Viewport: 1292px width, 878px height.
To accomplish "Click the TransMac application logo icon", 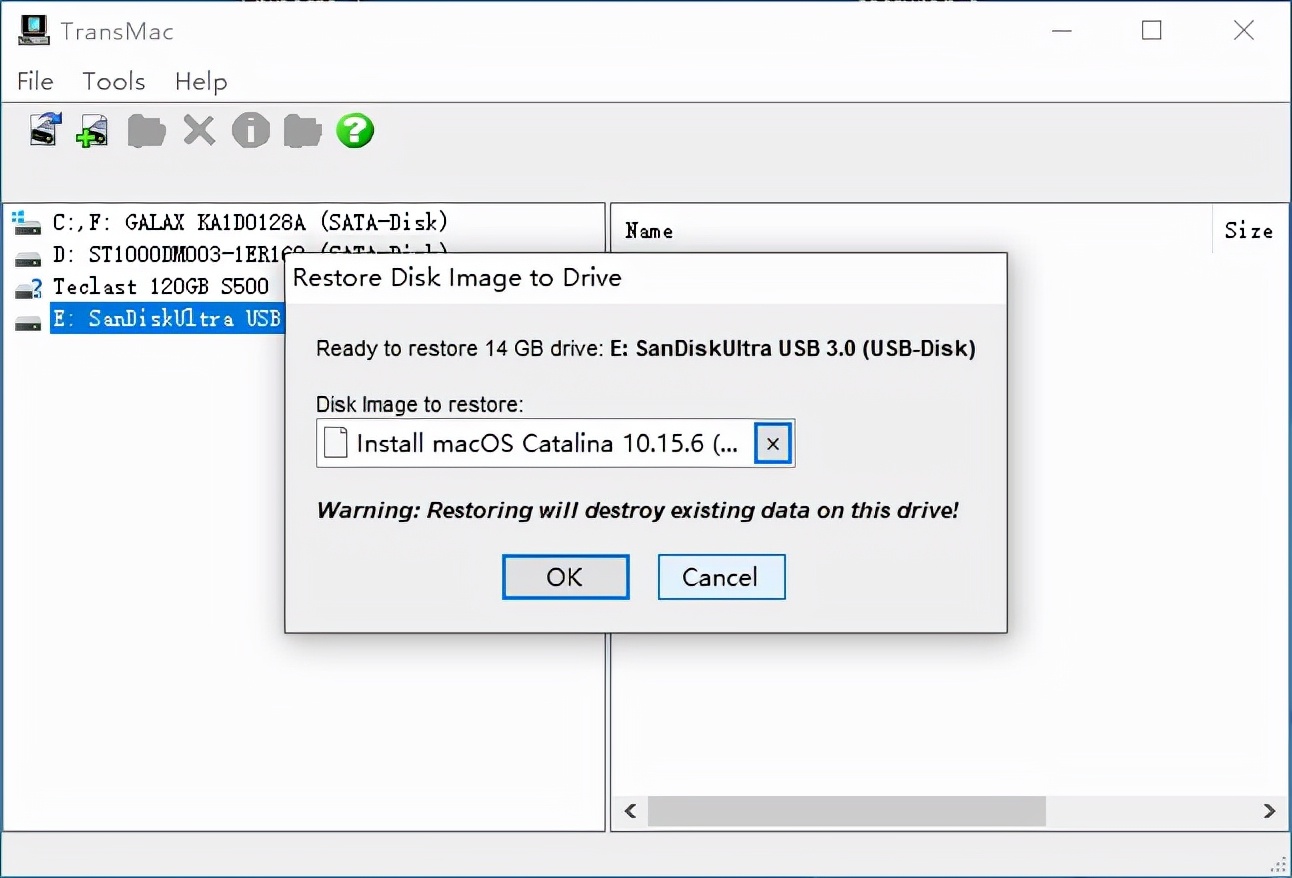I will [x=33, y=30].
